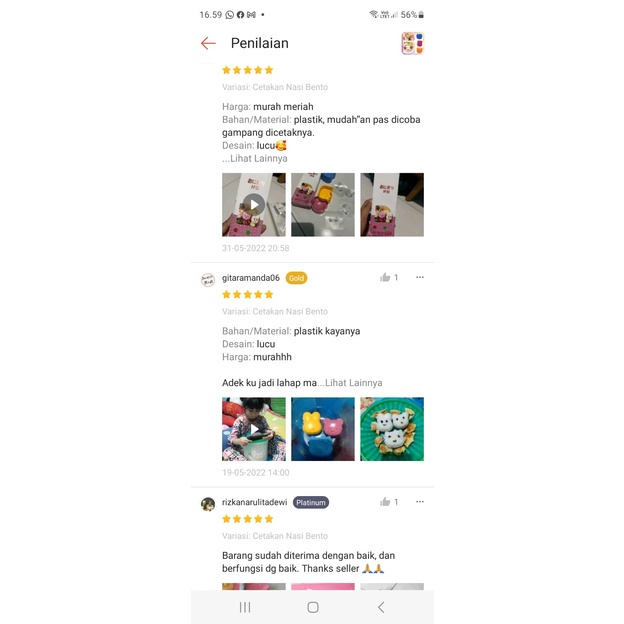Tap Android recent apps navigation button

click(x=245, y=607)
